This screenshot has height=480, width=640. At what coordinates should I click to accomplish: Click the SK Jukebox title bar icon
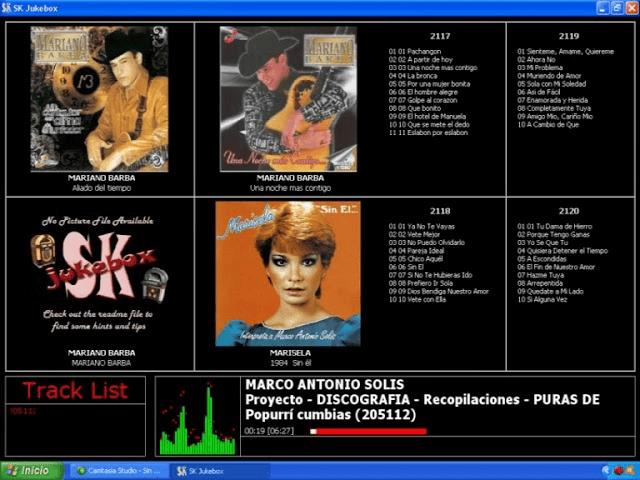tap(6, 8)
